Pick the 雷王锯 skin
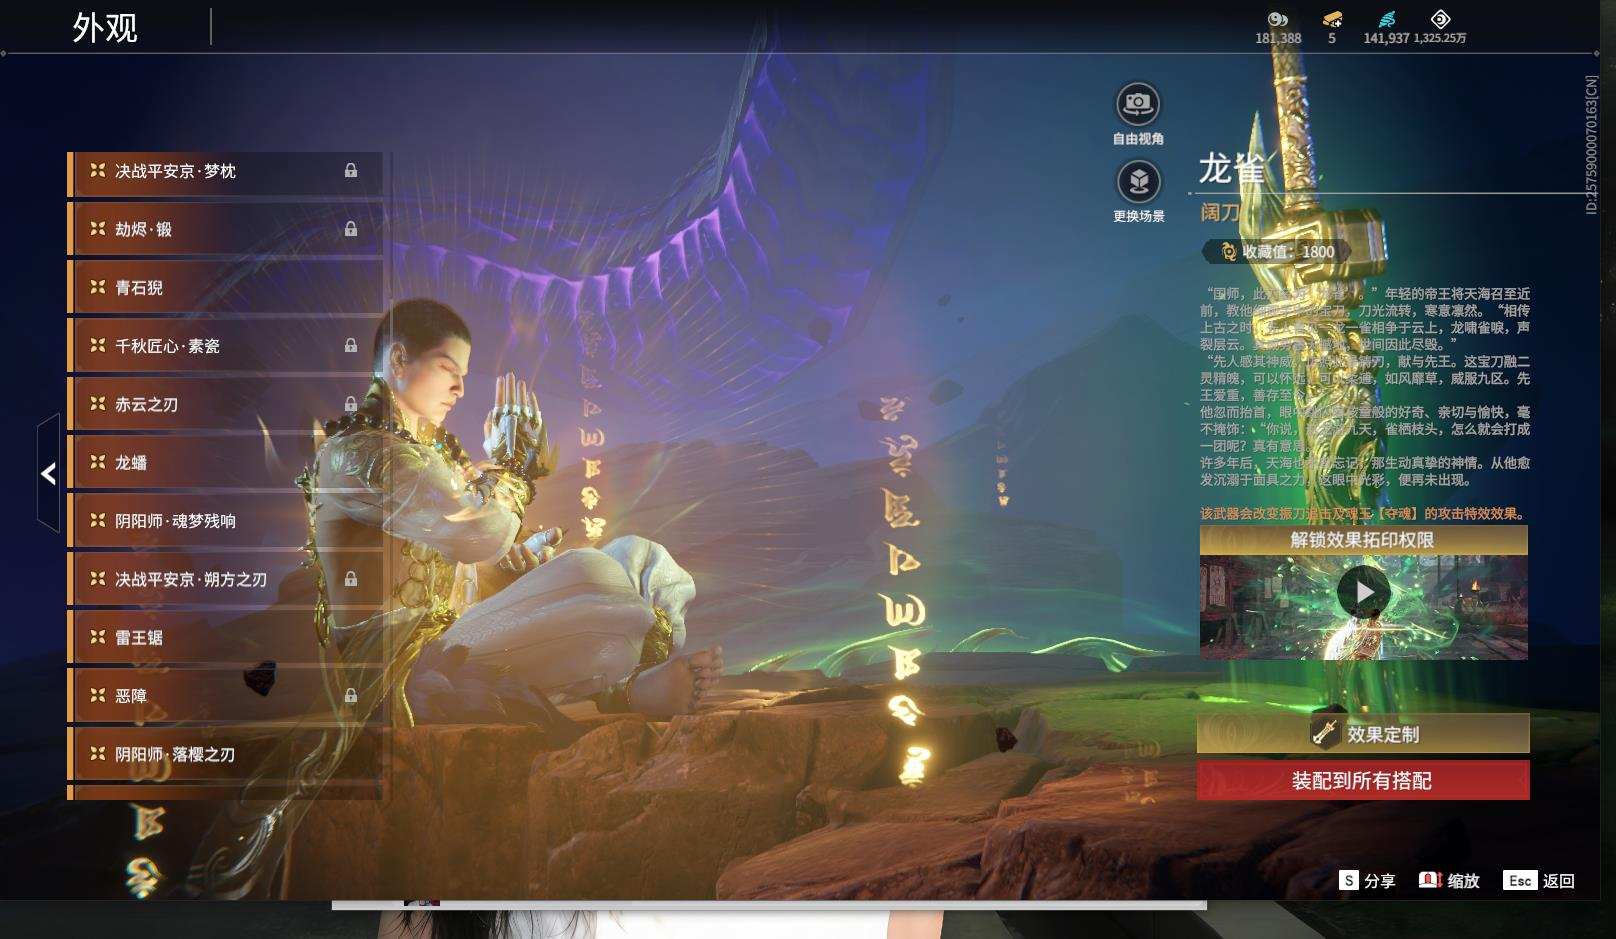This screenshot has height=939, width=1616. (x=225, y=638)
